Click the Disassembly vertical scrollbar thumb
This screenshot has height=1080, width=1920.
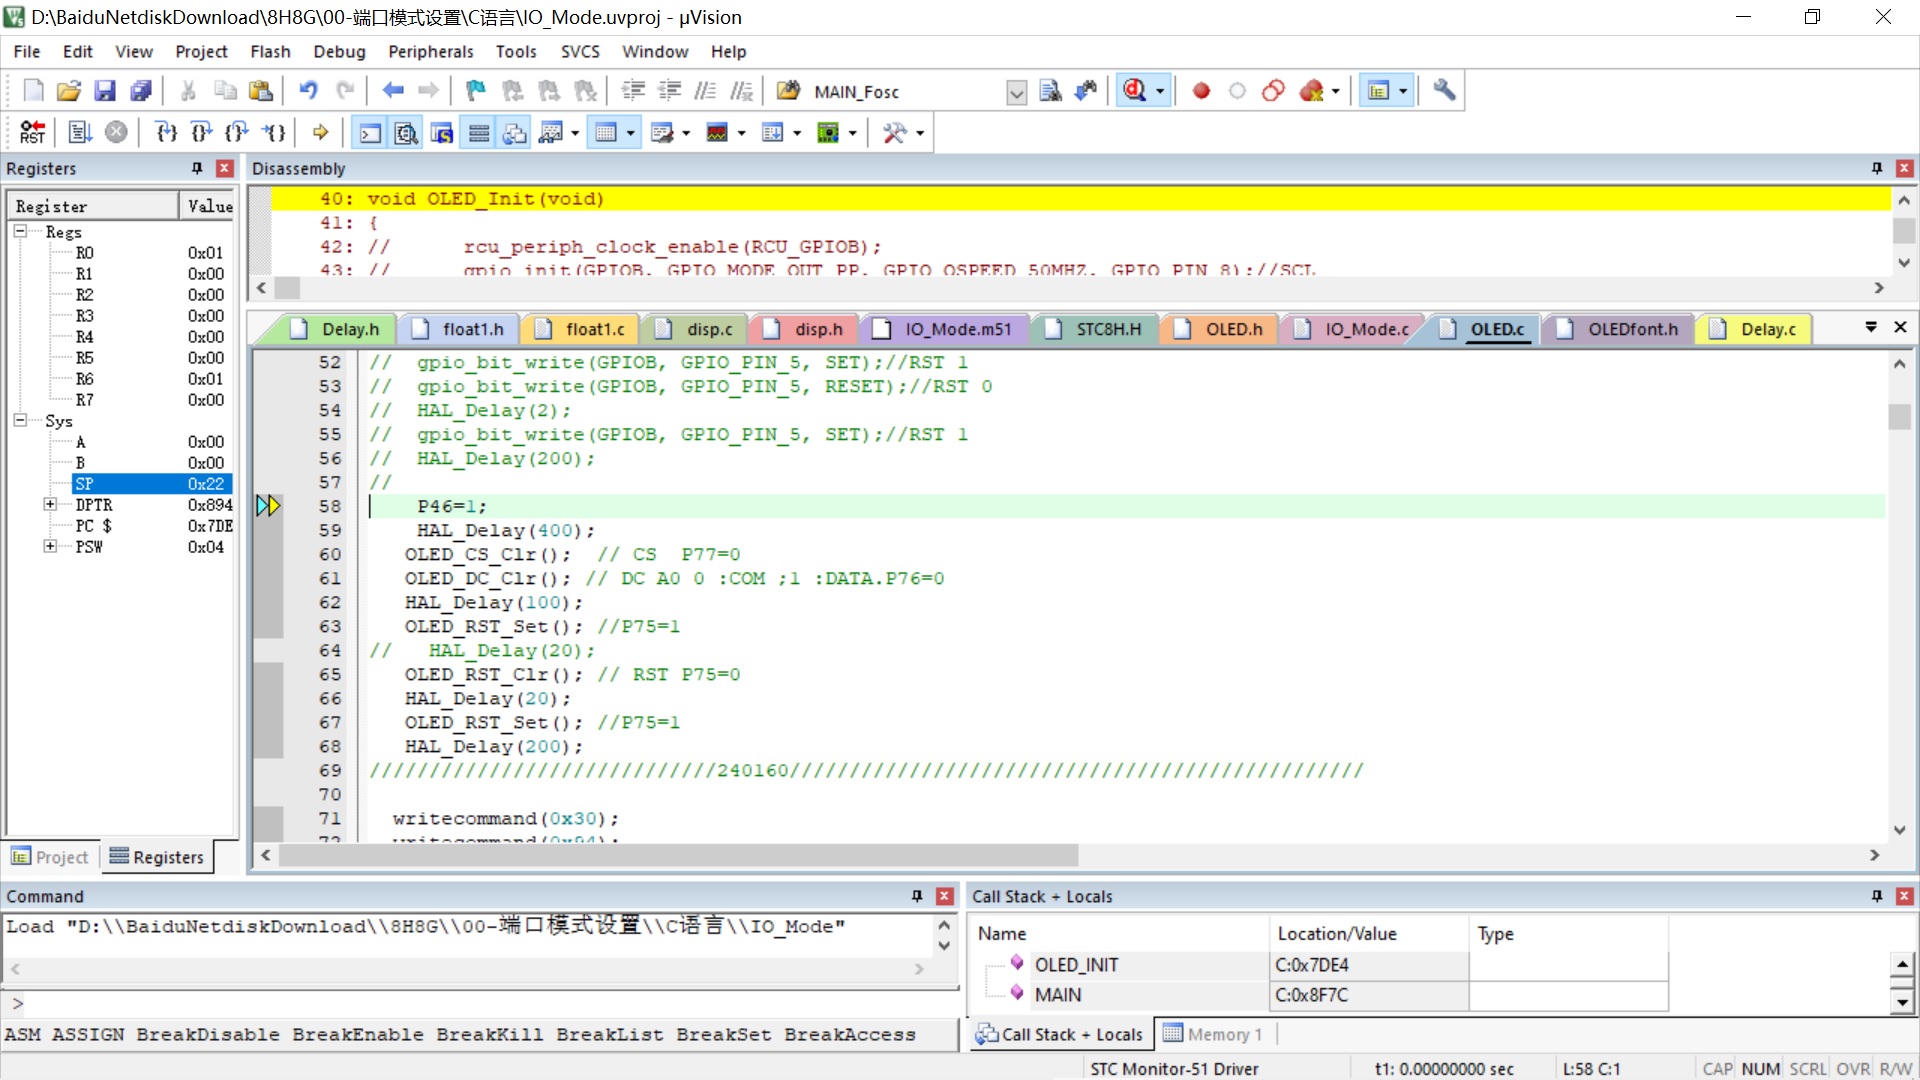click(1904, 230)
